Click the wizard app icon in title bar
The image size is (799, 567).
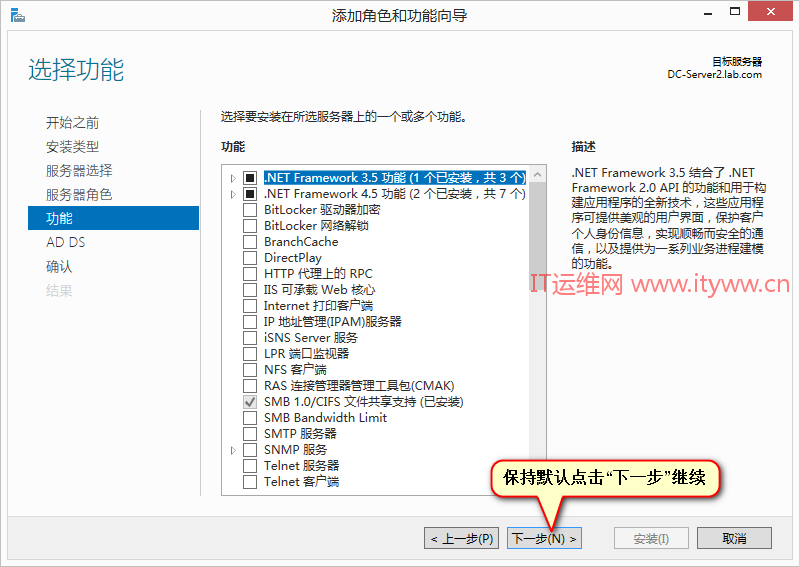point(17,15)
